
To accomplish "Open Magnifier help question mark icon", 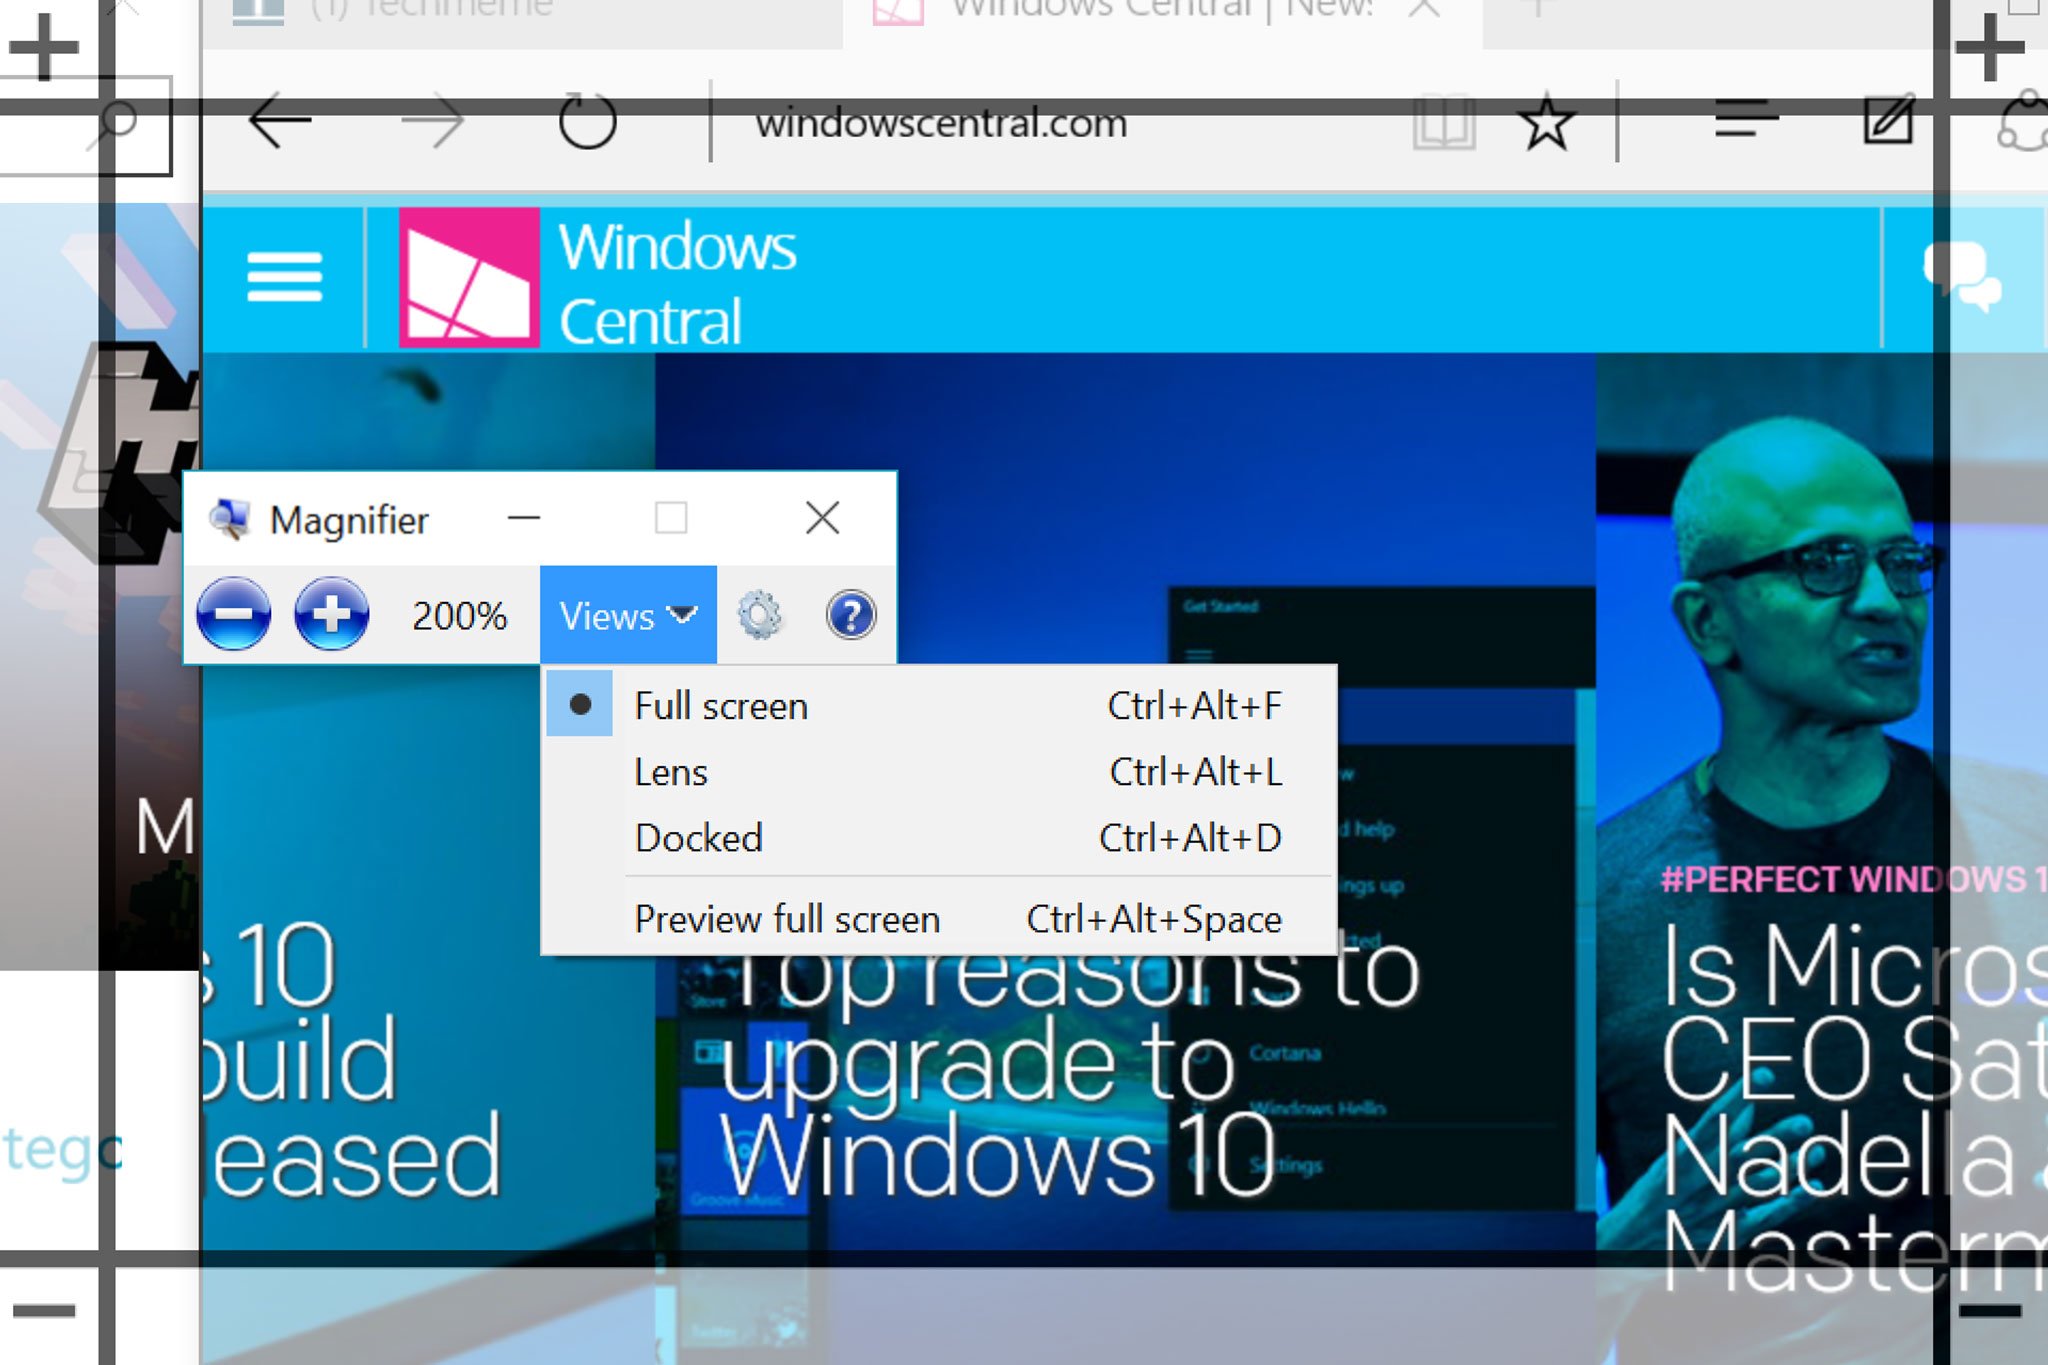I will point(851,615).
